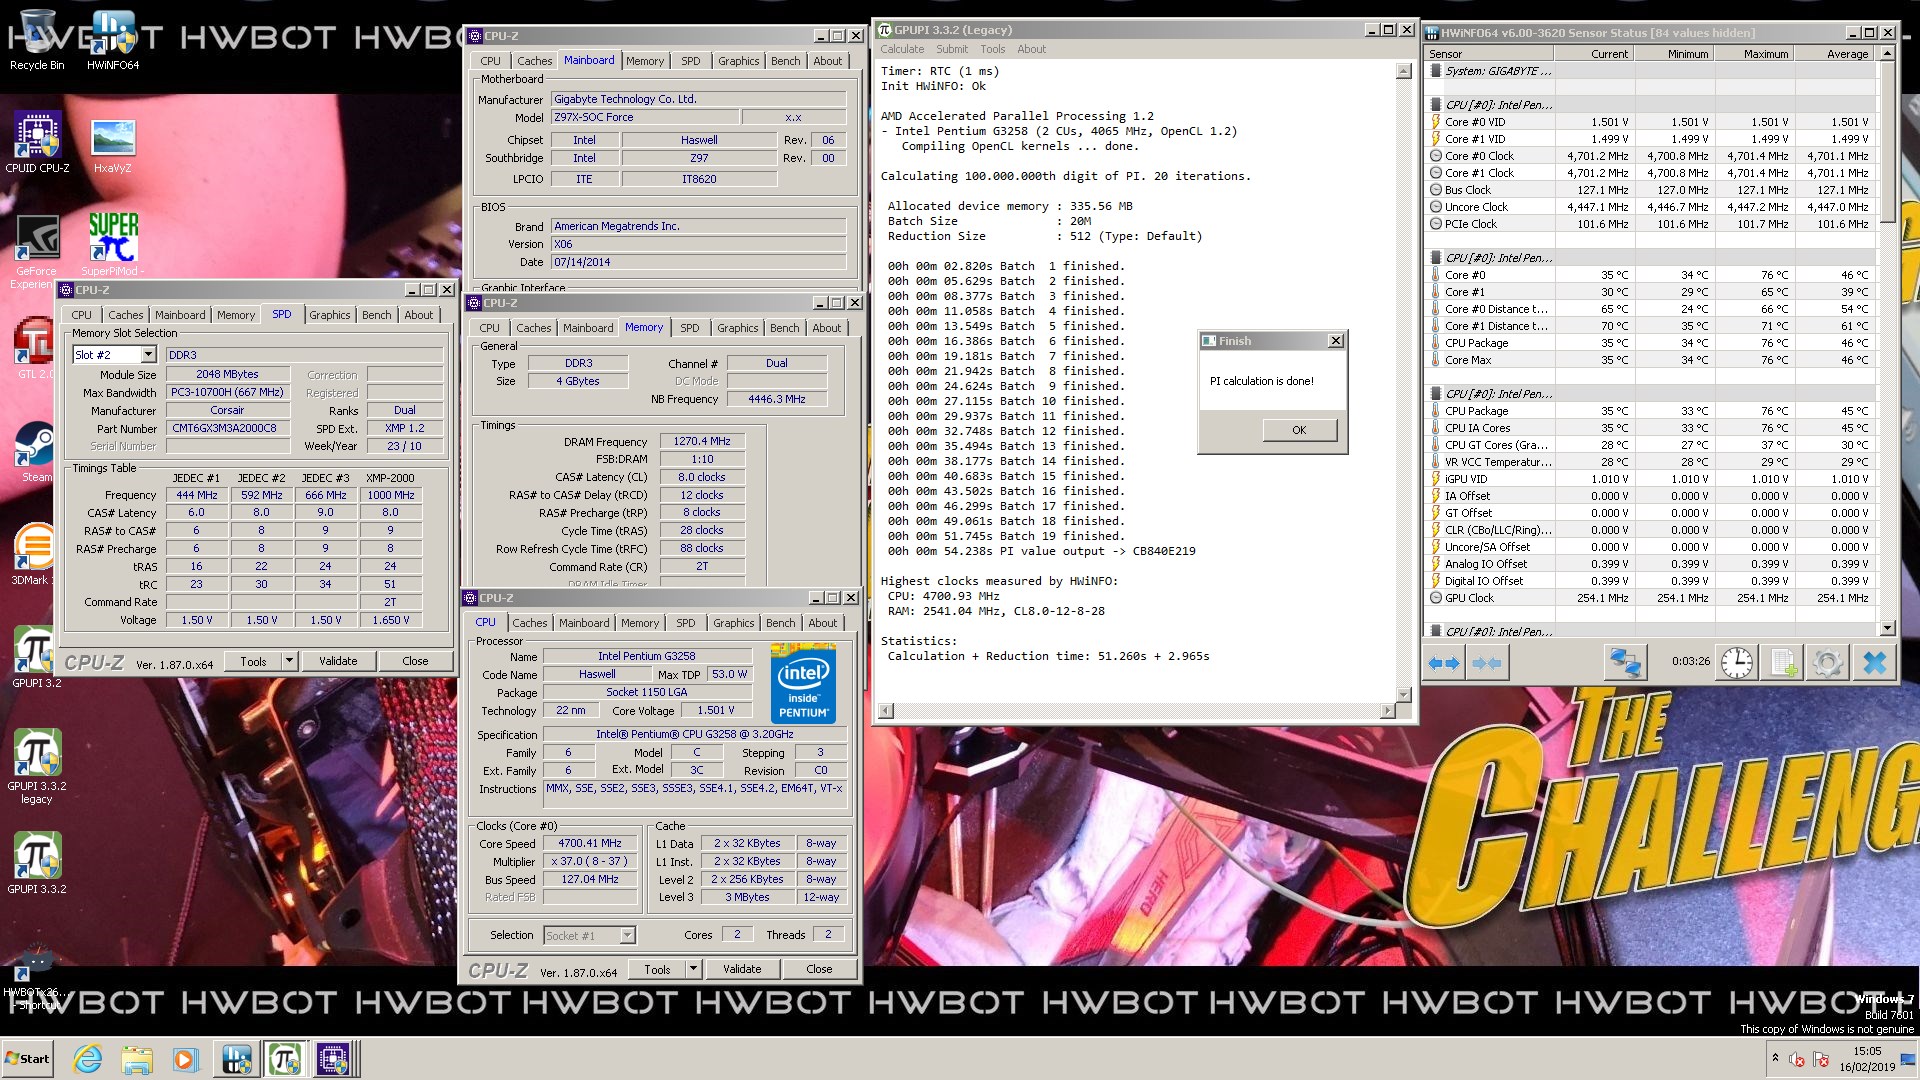The width and height of the screenshot is (1920, 1080).
Task: Show hidden system tray icons
Action: (x=1775, y=1057)
